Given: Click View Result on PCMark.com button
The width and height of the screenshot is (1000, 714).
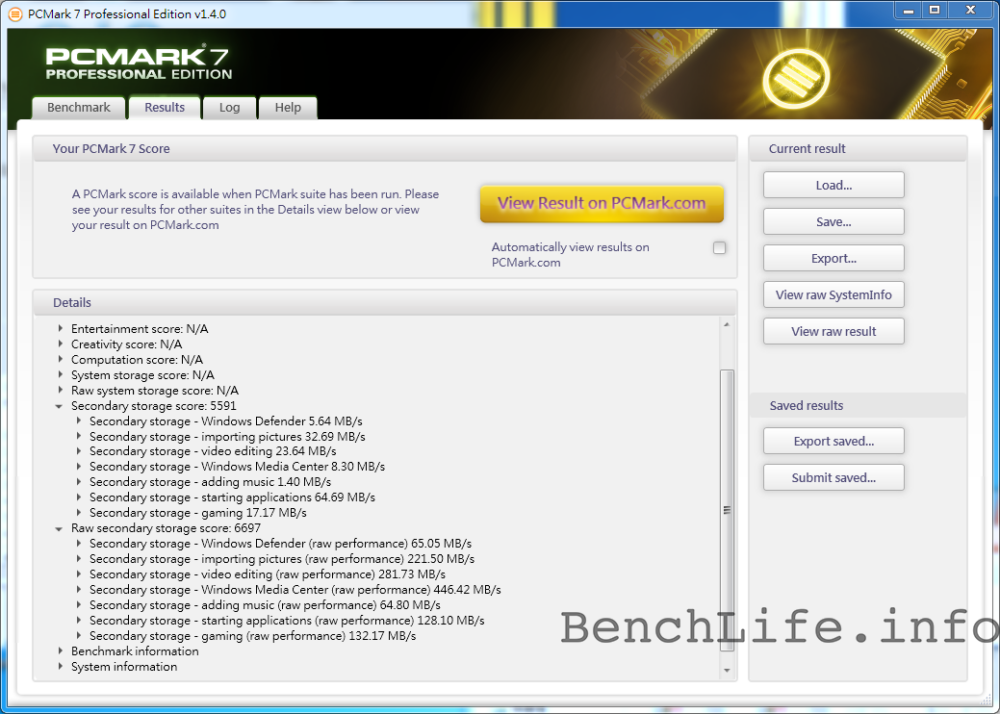Looking at the screenshot, I should (x=601, y=203).
